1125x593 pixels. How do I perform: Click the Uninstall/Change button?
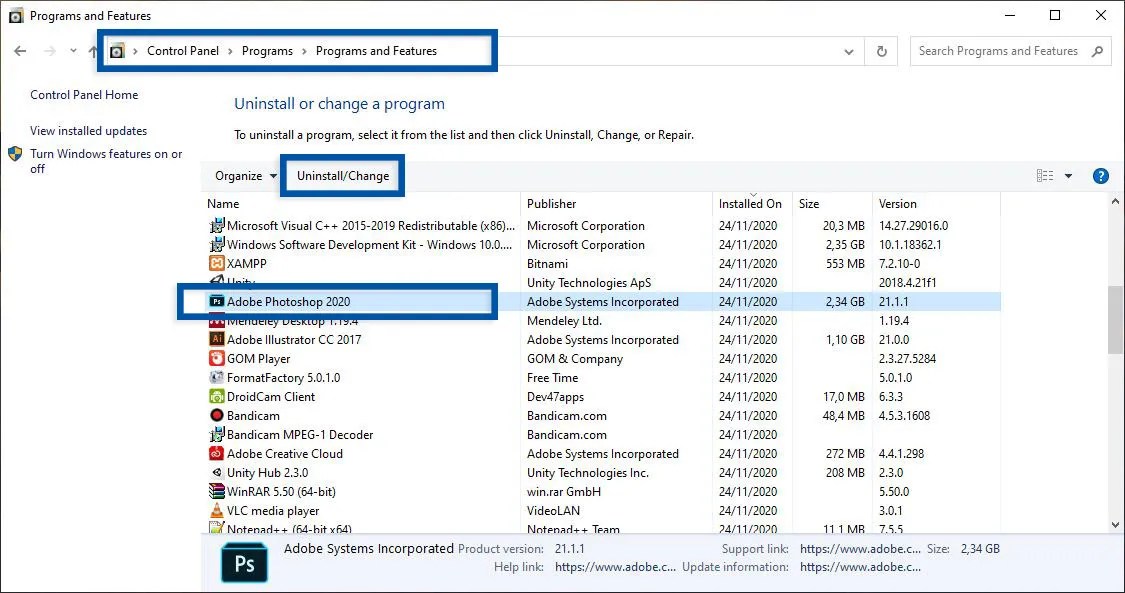coord(342,175)
